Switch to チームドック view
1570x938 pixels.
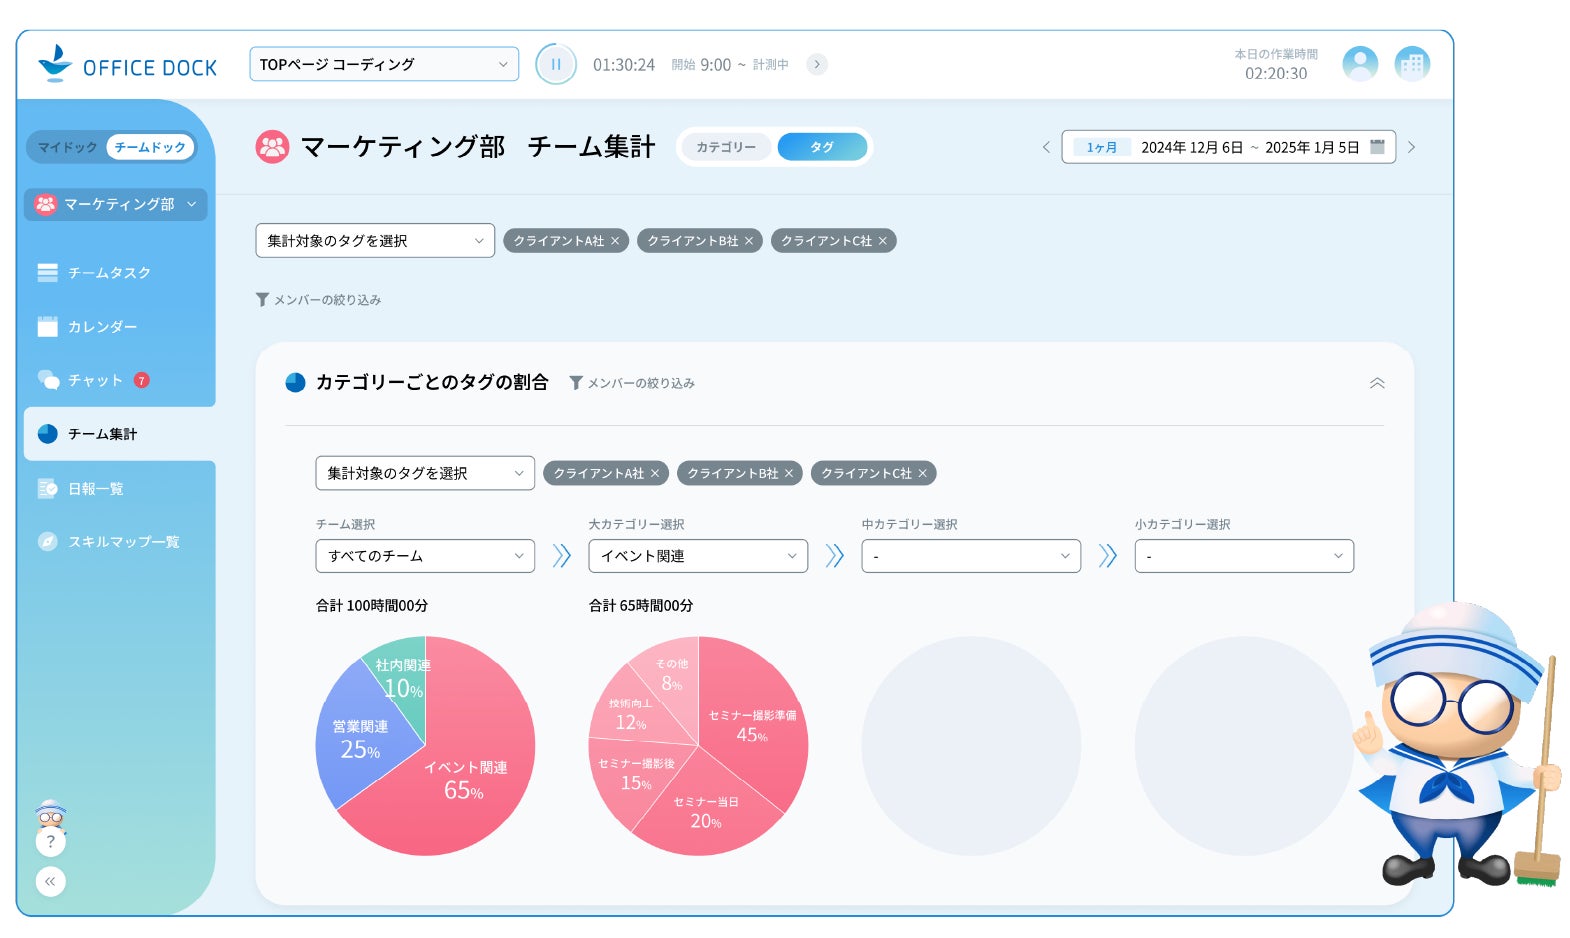(x=150, y=147)
